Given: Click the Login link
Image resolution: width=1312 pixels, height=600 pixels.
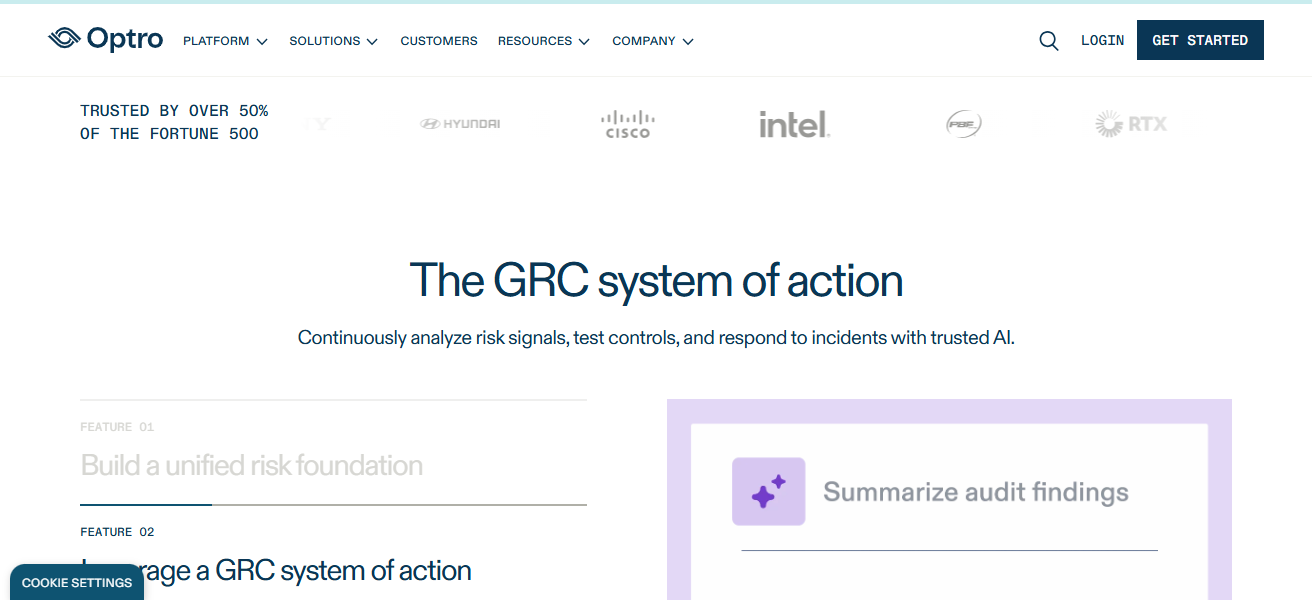Looking at the screenshot, I should (x=1102, y=41).
